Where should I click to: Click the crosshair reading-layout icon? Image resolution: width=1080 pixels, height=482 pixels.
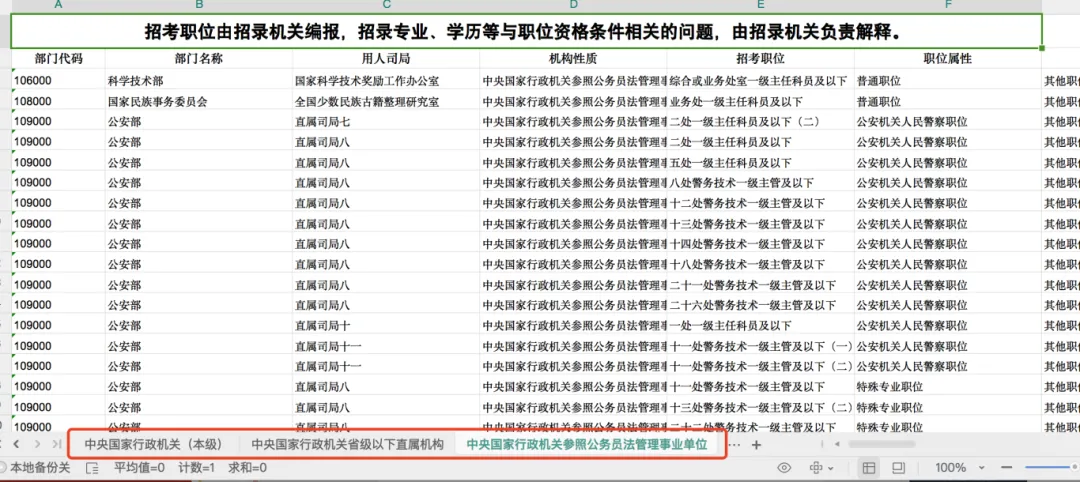(x=816, y=468)
